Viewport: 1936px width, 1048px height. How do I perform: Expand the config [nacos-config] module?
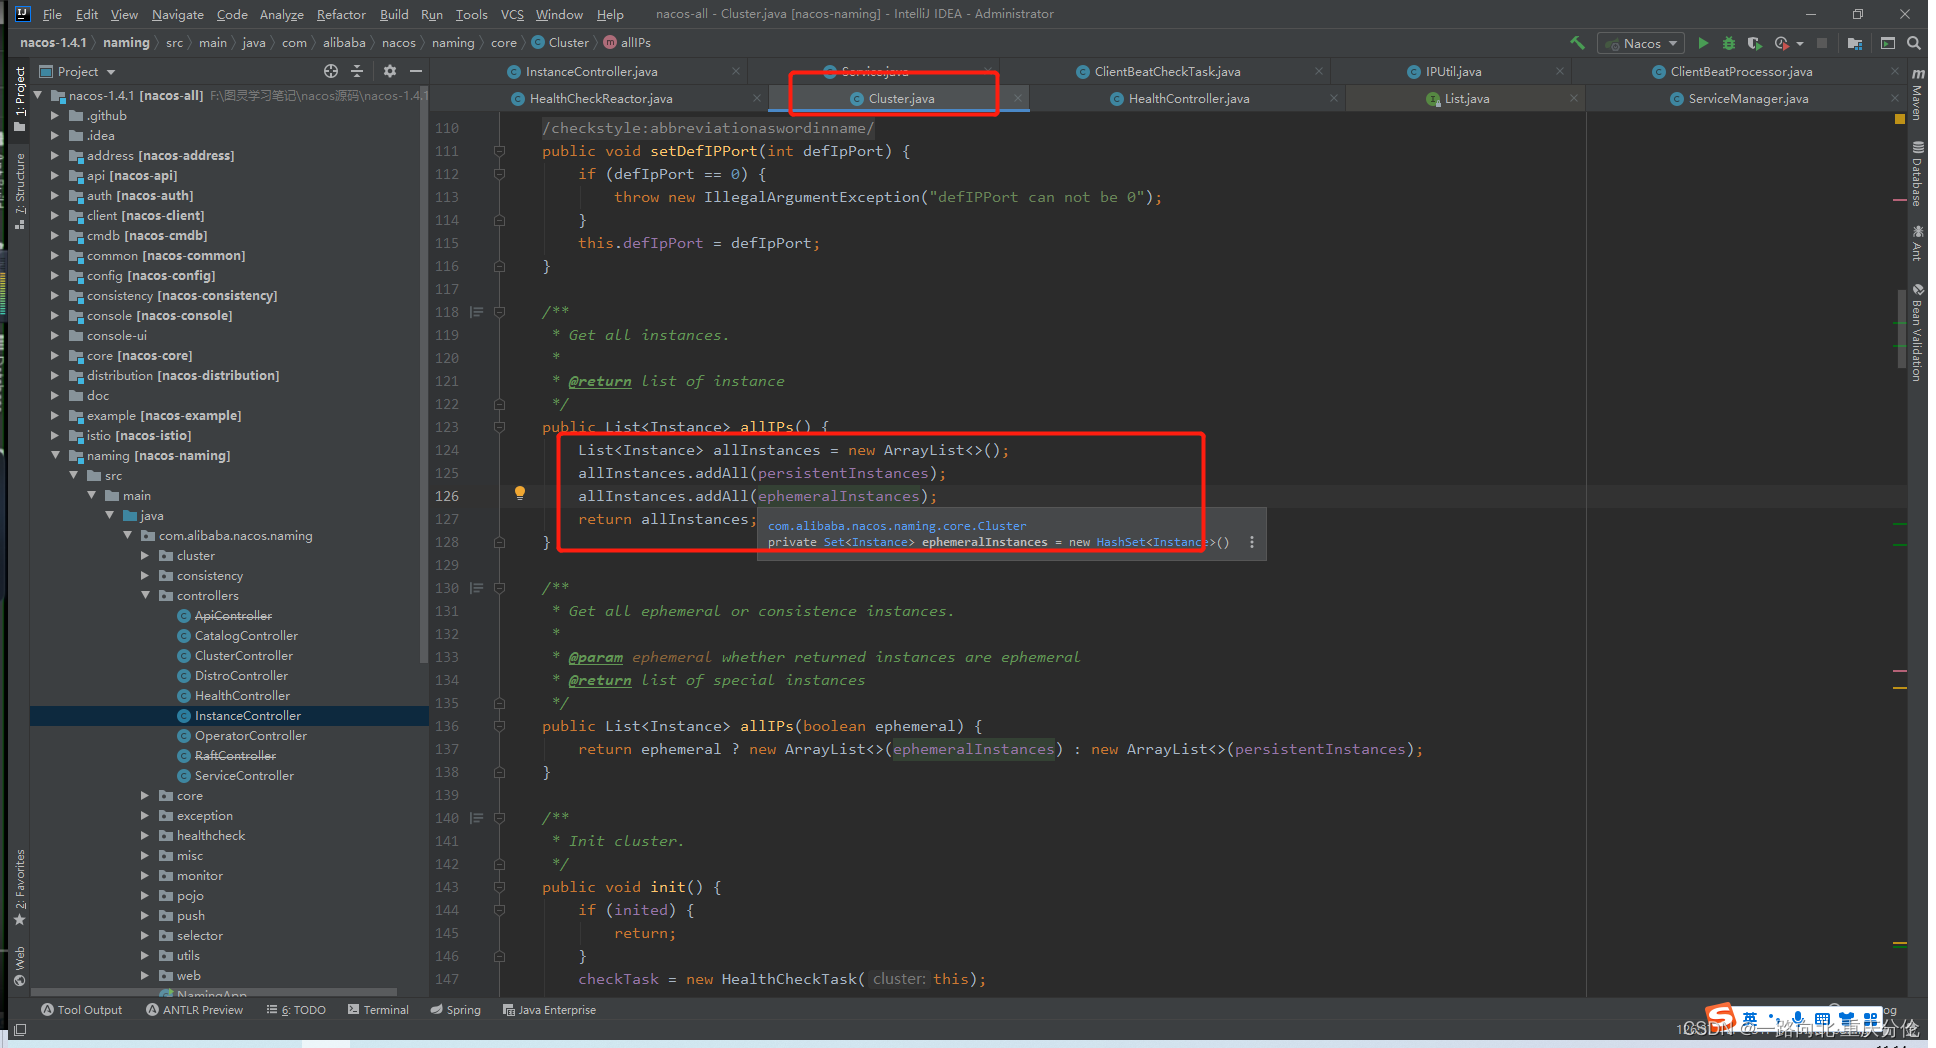tap(56, 275)
